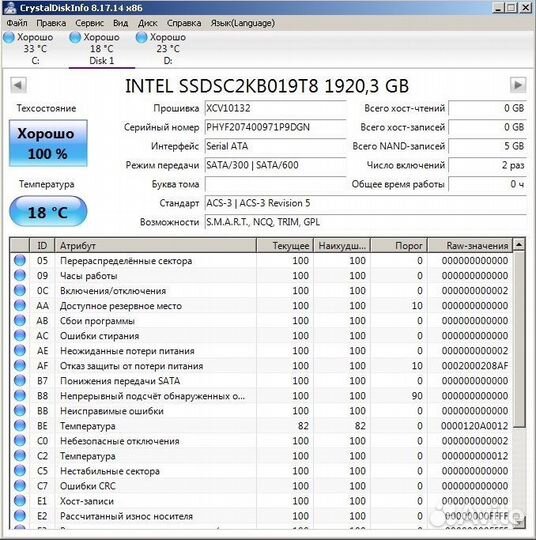Click status orb of attribute 09 row
536x540 pixels.
coord(20,276)
